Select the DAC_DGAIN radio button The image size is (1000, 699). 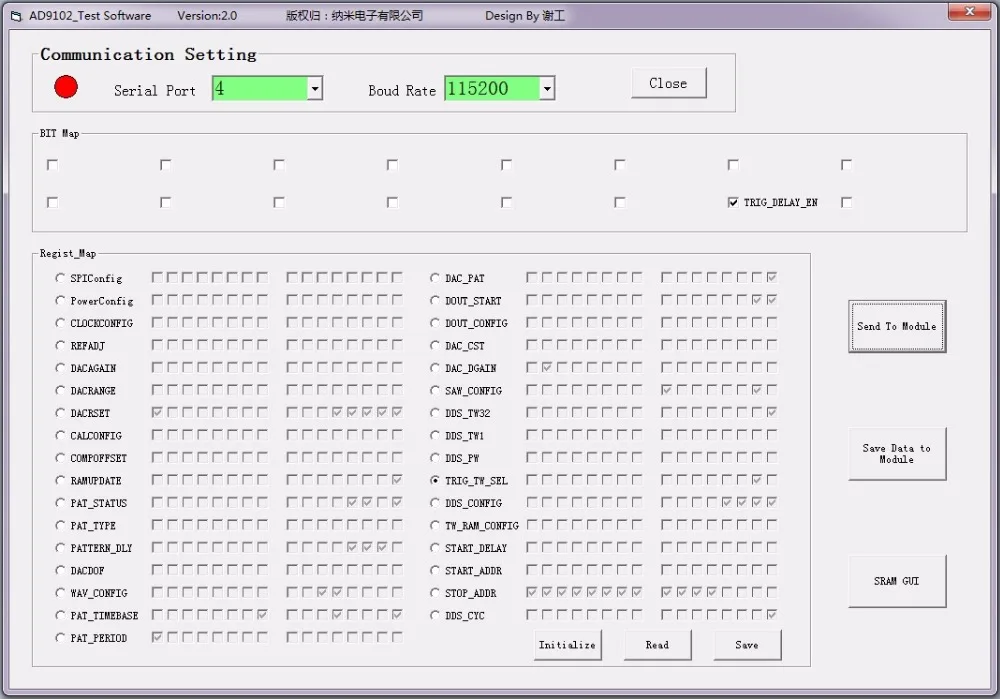435,368
